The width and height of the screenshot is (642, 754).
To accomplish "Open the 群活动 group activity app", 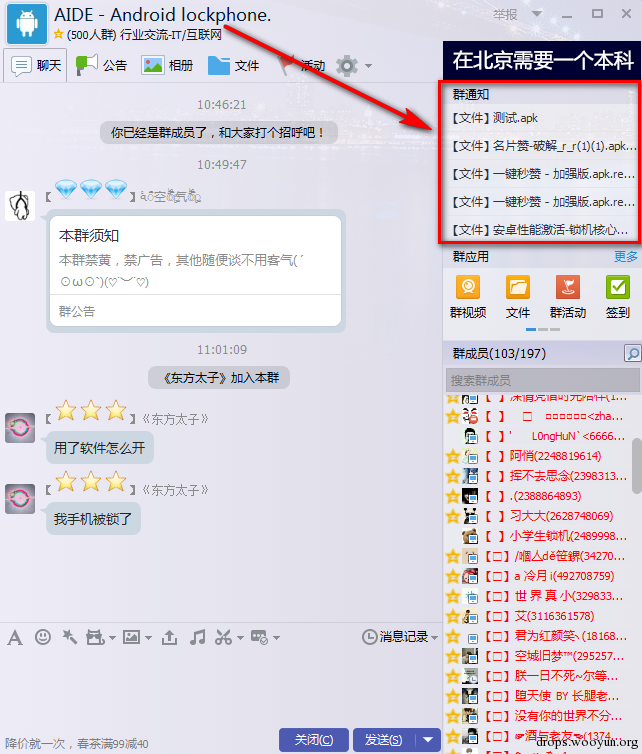I will point(568,297).
